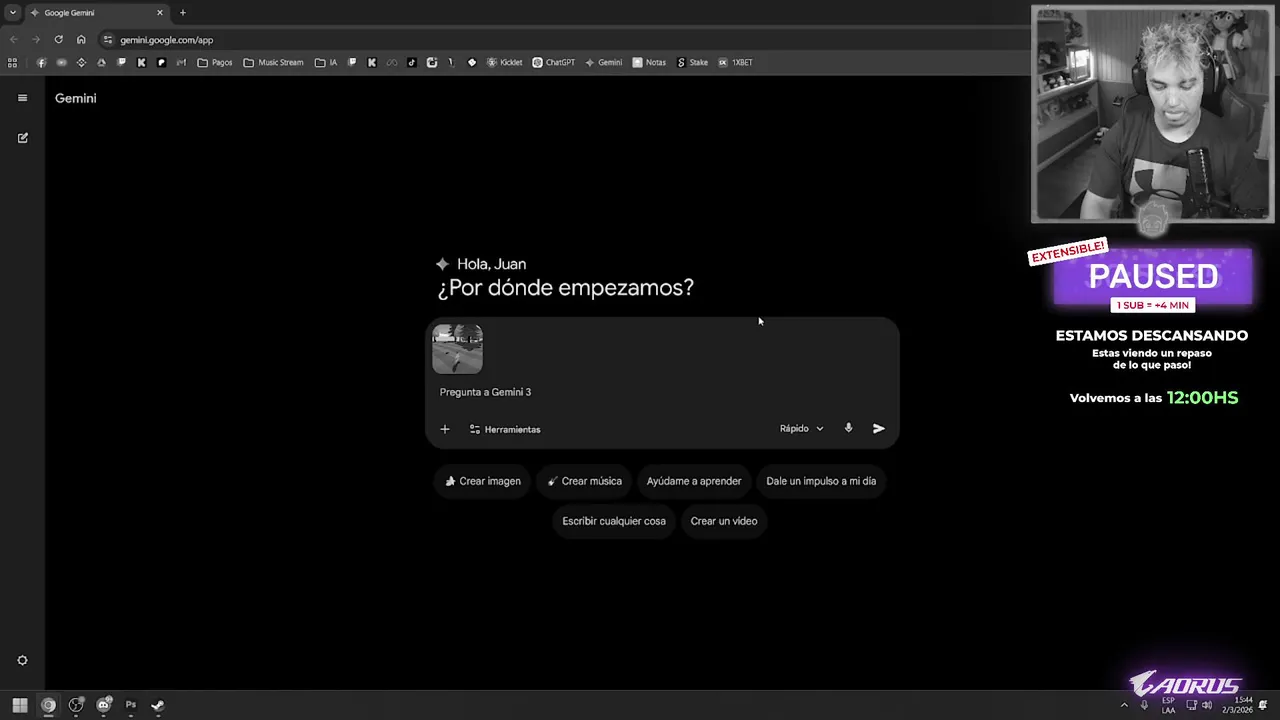Open the 1XBET bookmark
The image size is (1280, 720).
coord(735,62)
